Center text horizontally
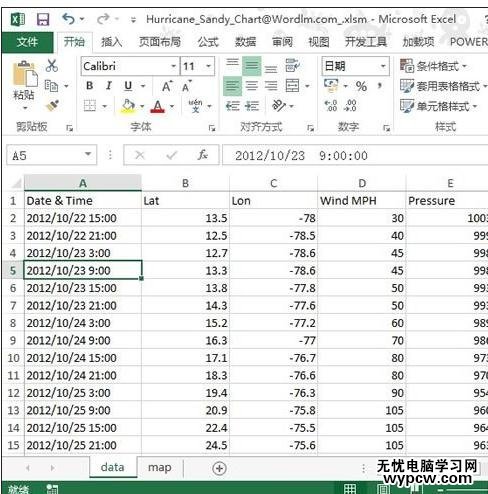 tap(252, 86)
